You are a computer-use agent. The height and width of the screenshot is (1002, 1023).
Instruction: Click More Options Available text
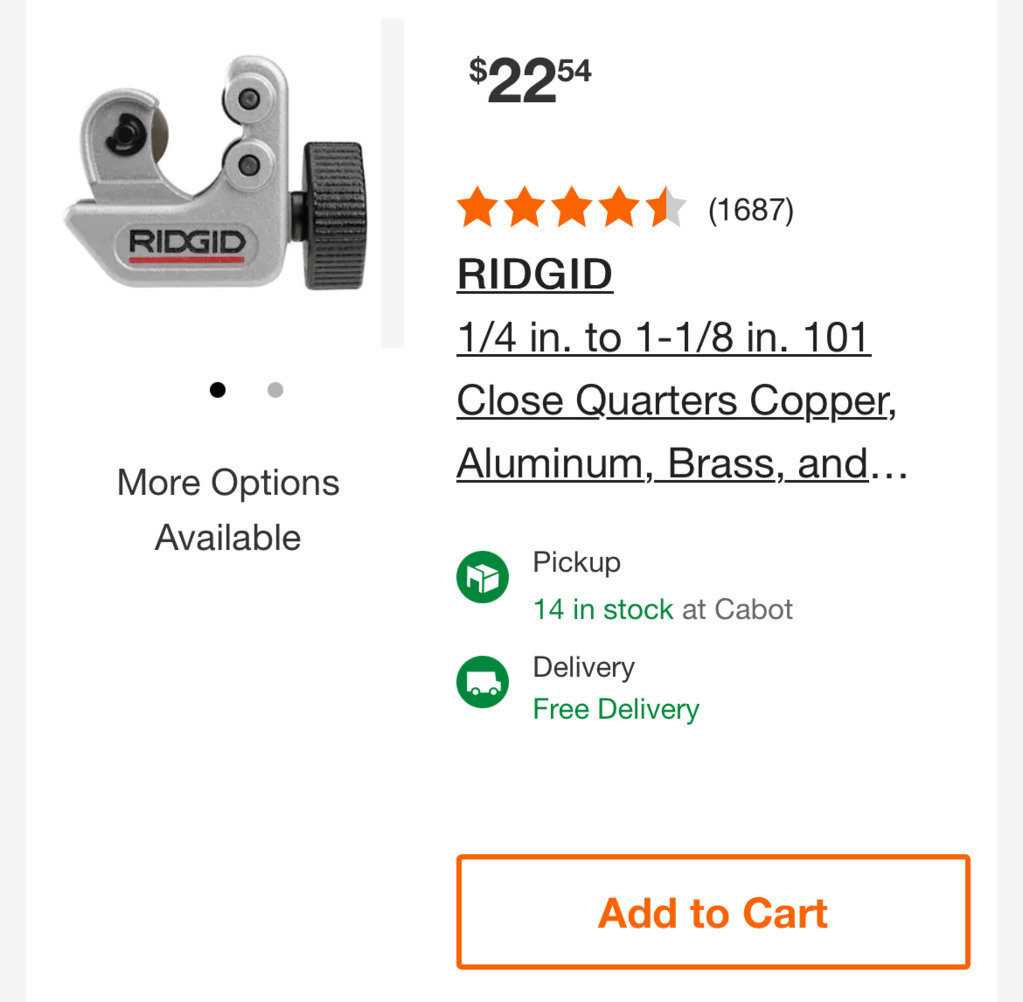[228, 510]
